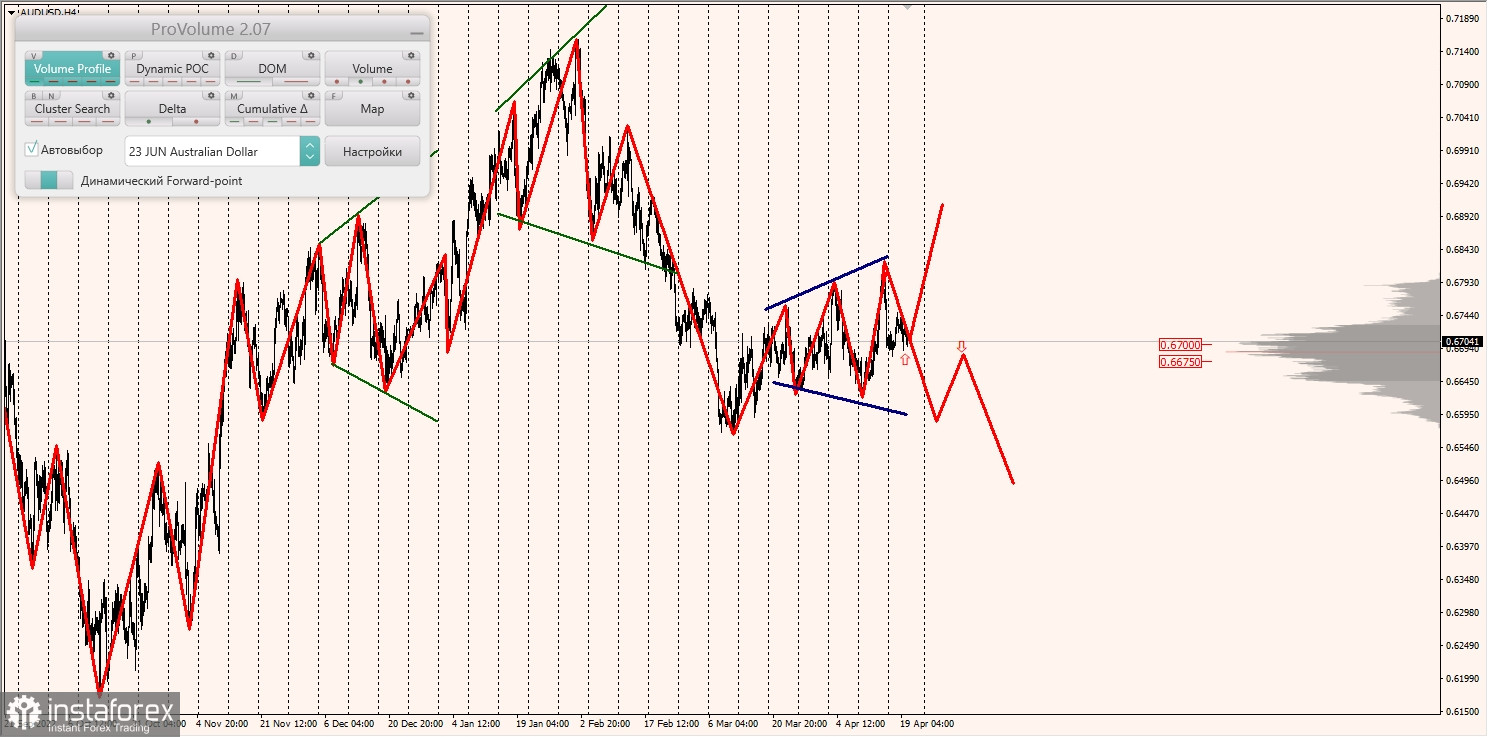Open Cluster Search gear settings

111,95
